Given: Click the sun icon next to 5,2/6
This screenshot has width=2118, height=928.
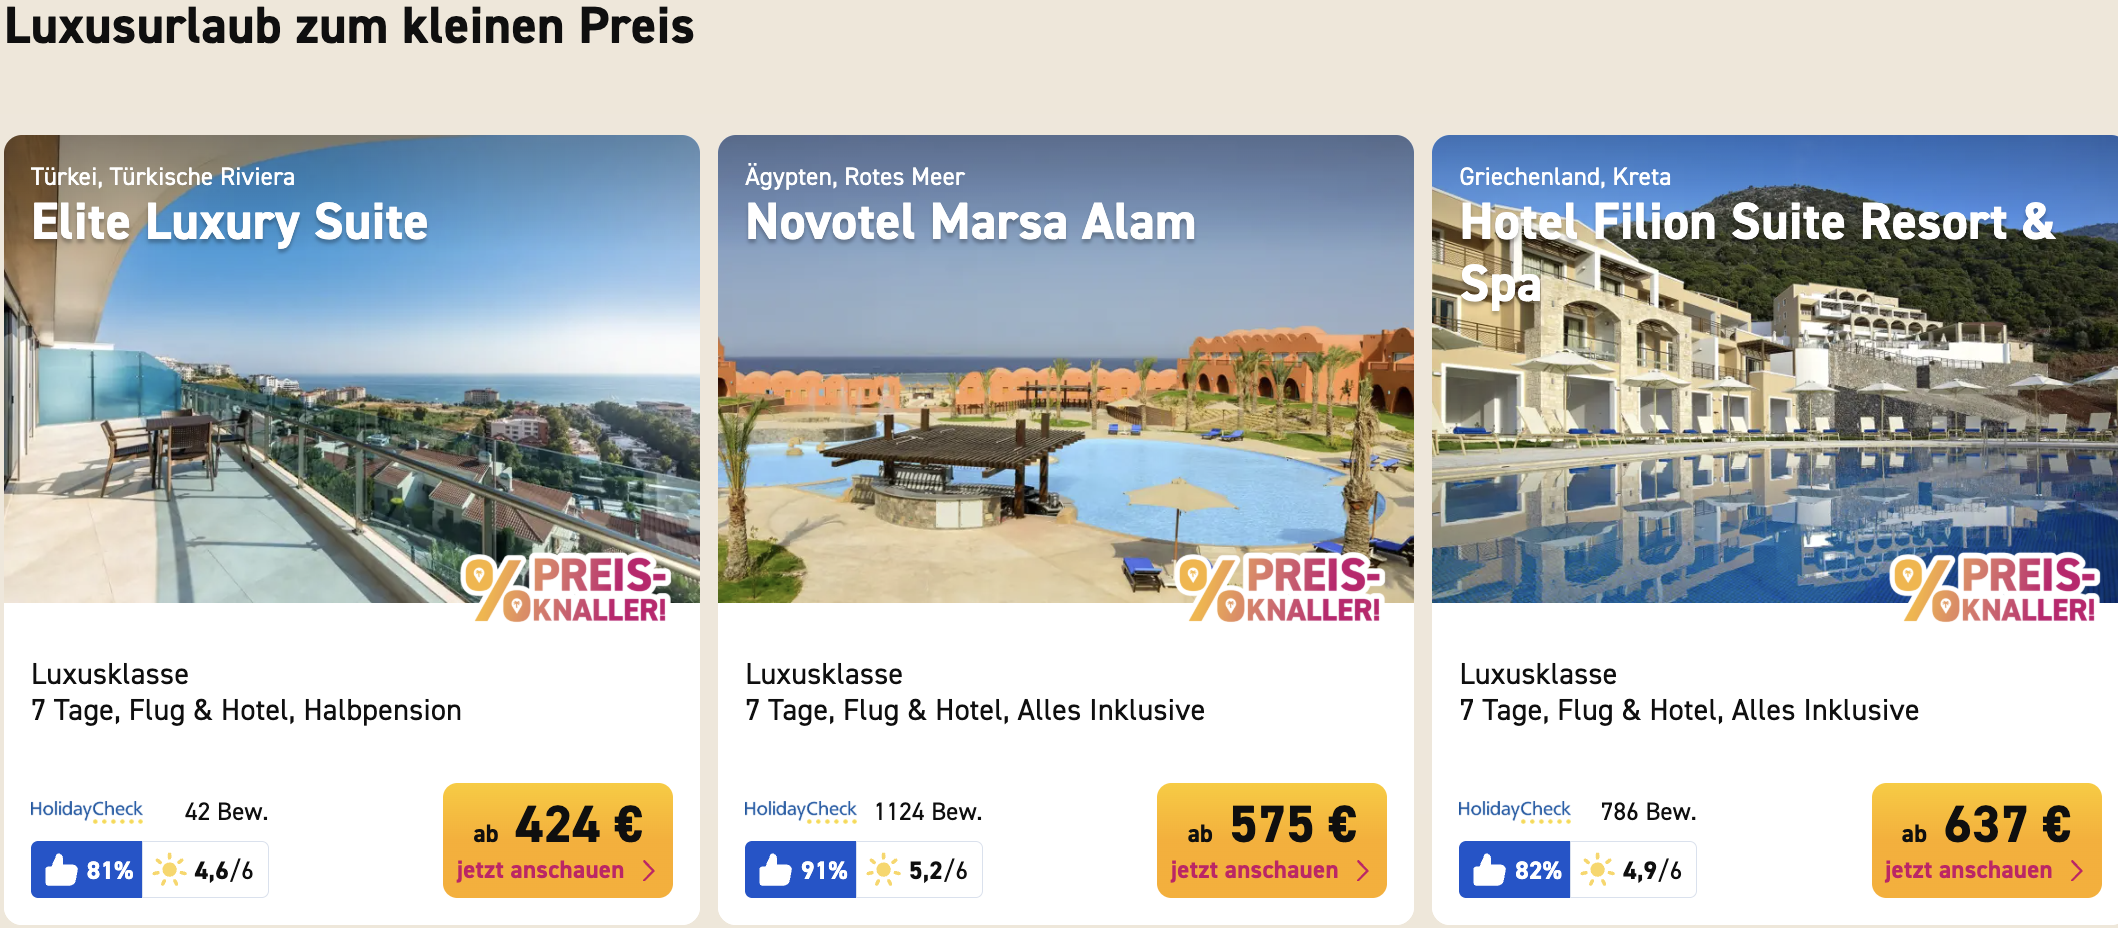Looking at the screenshot, I should 883,870.
